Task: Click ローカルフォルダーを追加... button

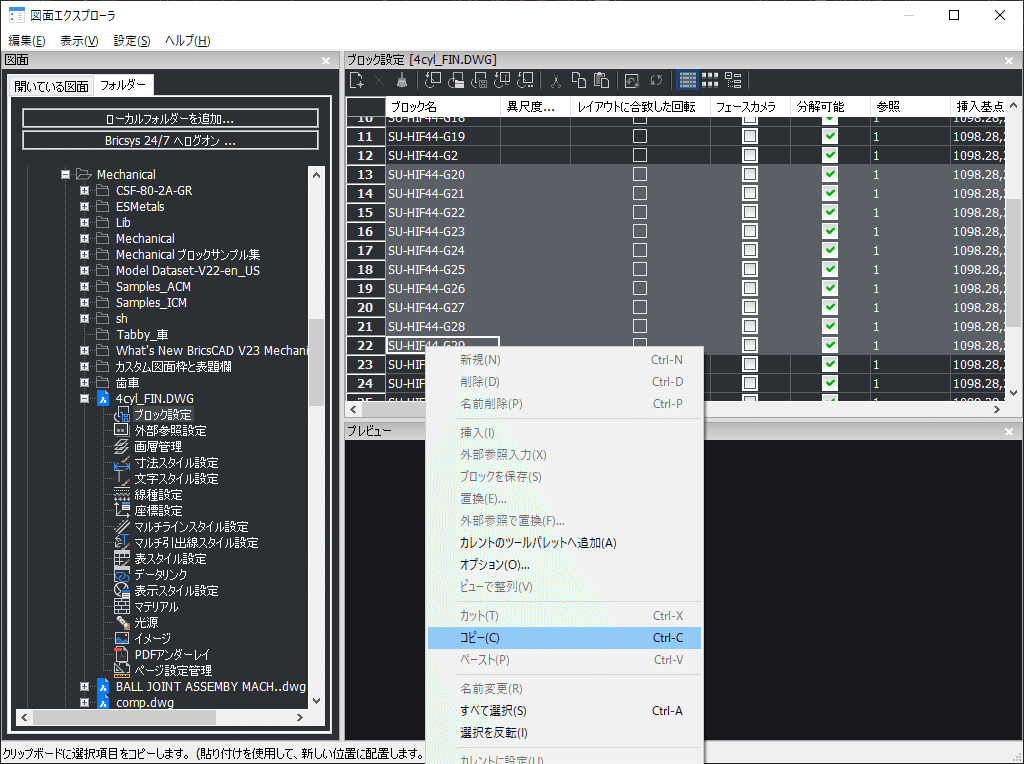Action: pos(170,119)
